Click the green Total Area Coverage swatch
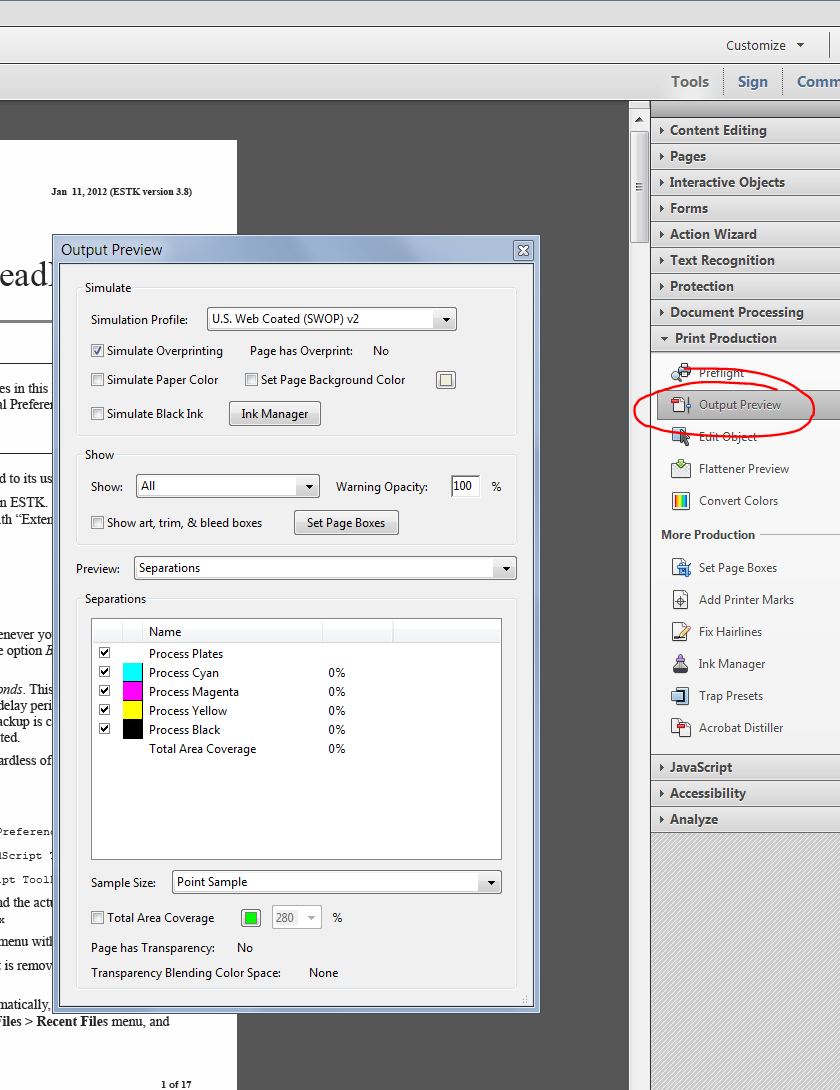 (x=251, y=918)
